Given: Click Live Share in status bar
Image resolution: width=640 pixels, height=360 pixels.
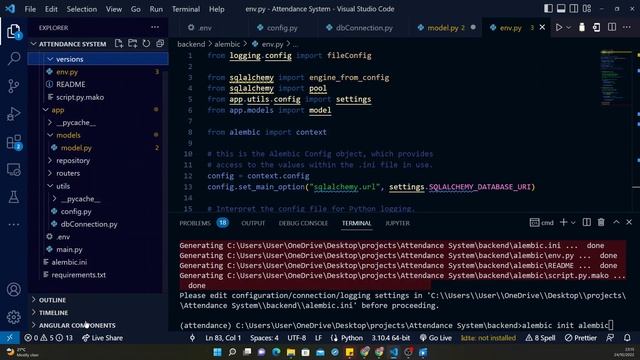Looking at the screenshot, I should coord(102,338).
